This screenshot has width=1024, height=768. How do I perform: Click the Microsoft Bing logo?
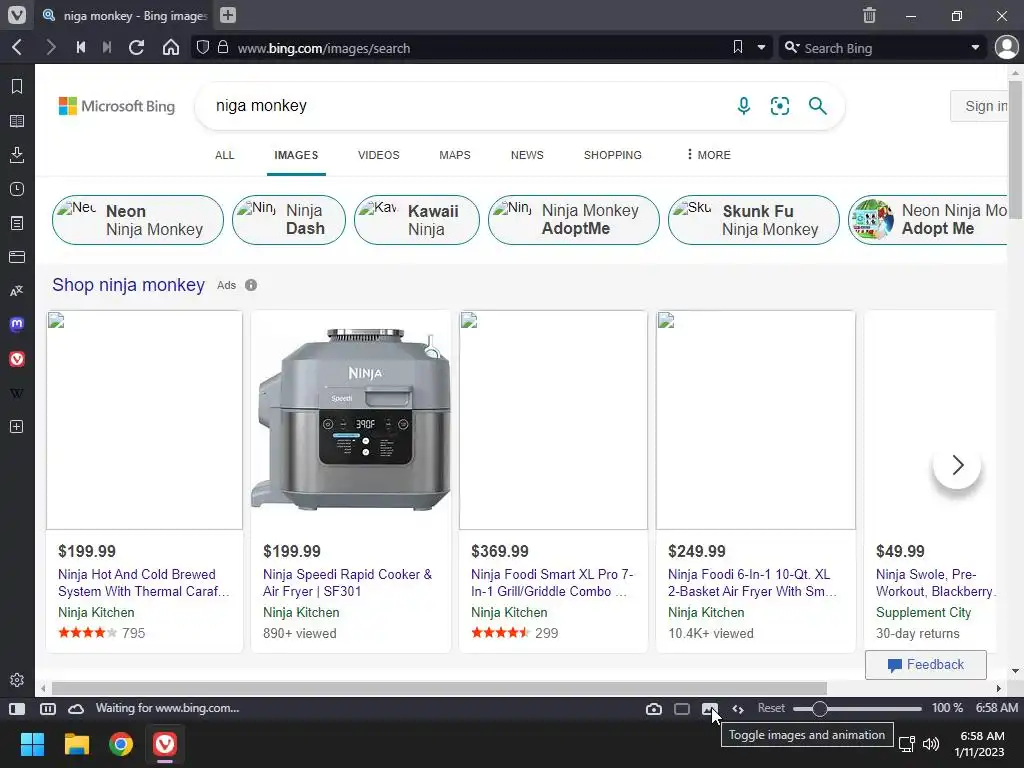[x=117, y=106]
